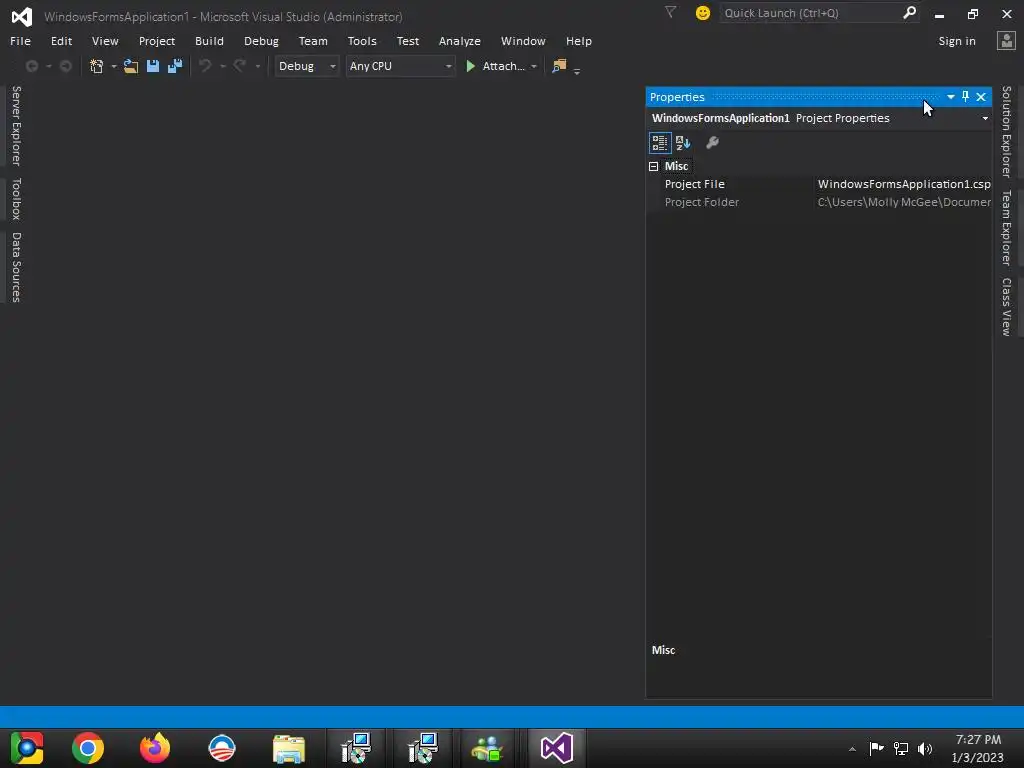Click the Save icon in toolbar
The height and width of the screenshot is (768, 1024).
coord(153,66)
